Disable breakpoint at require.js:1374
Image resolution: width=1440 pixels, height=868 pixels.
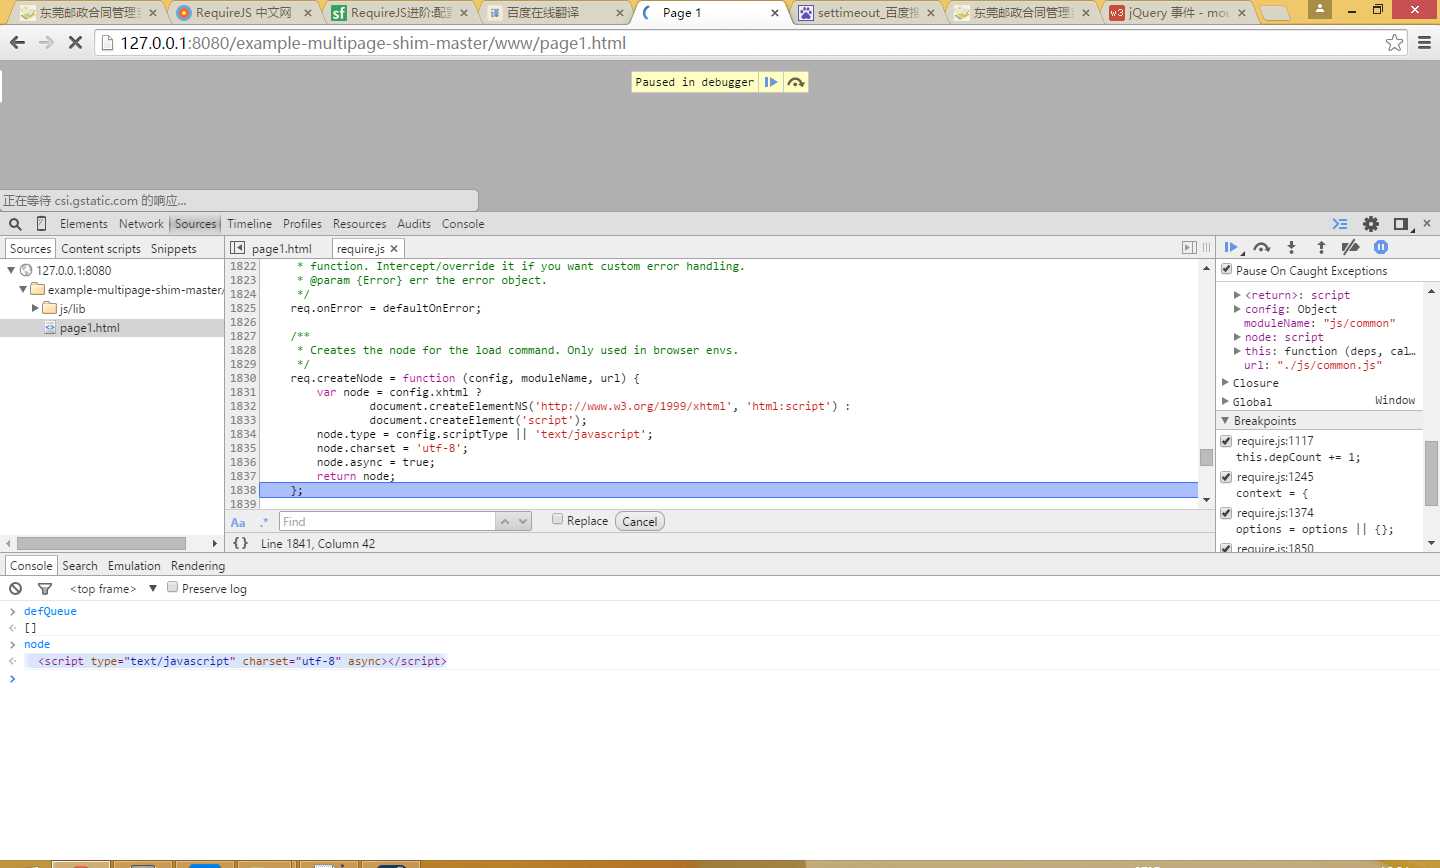(1227, 513)
